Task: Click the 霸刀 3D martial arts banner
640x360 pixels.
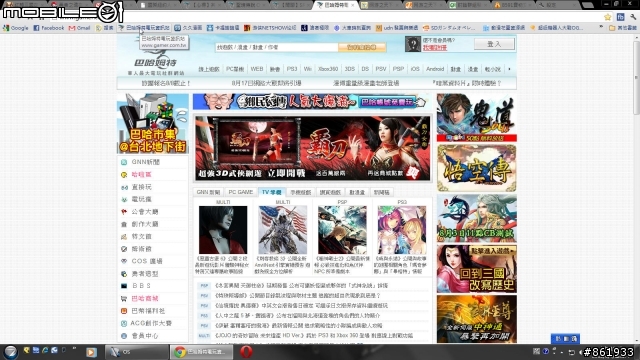Action: [x=313, y=148]
